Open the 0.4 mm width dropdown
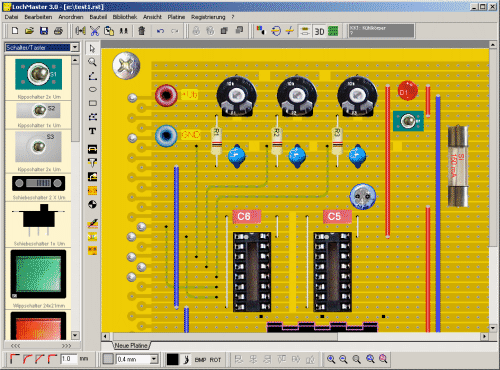The height and width of the screenshot is (370, 500). tap(154, 359)
